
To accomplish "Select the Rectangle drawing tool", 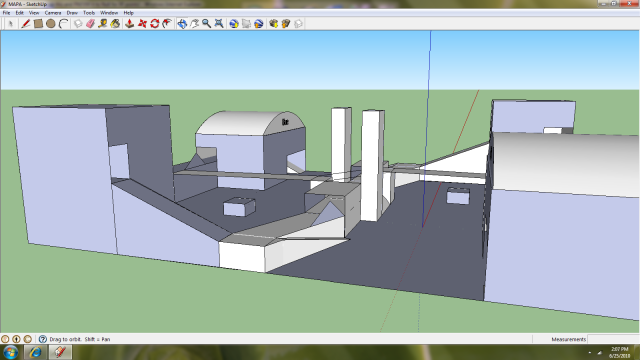I will click(x=38, y=24).
